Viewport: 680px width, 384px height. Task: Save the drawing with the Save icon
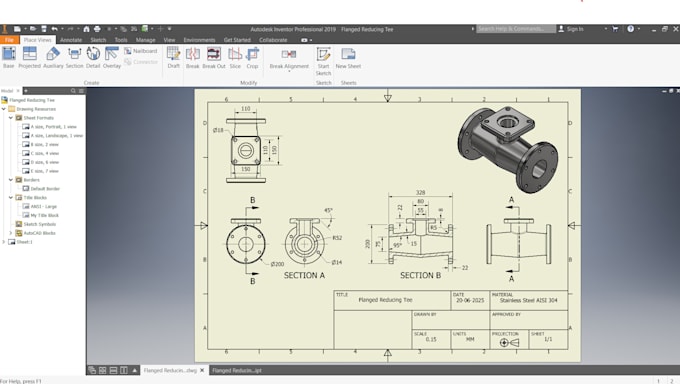(x=44, y=29)
